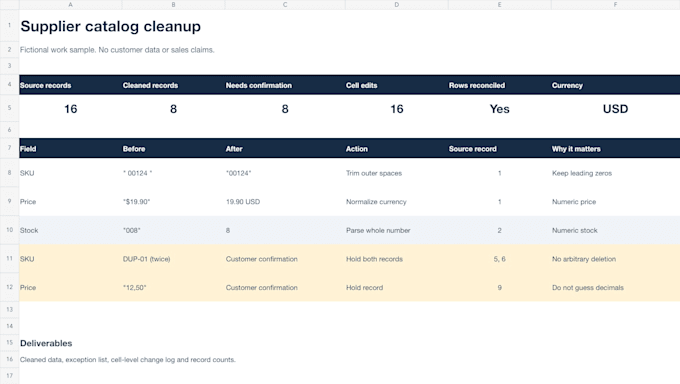
Task: Select column F header
Action: pos(615,5)
